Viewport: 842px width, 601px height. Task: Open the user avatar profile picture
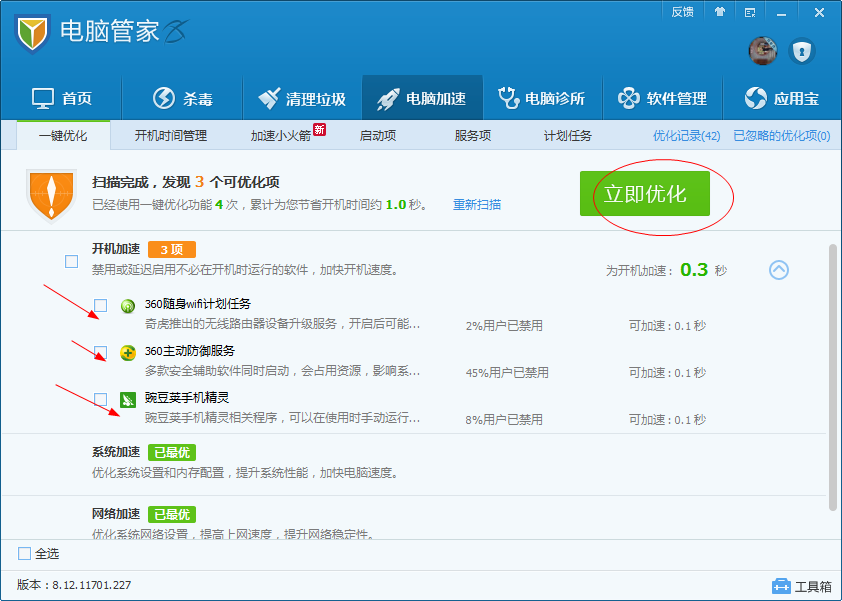[x=763, y=51]
